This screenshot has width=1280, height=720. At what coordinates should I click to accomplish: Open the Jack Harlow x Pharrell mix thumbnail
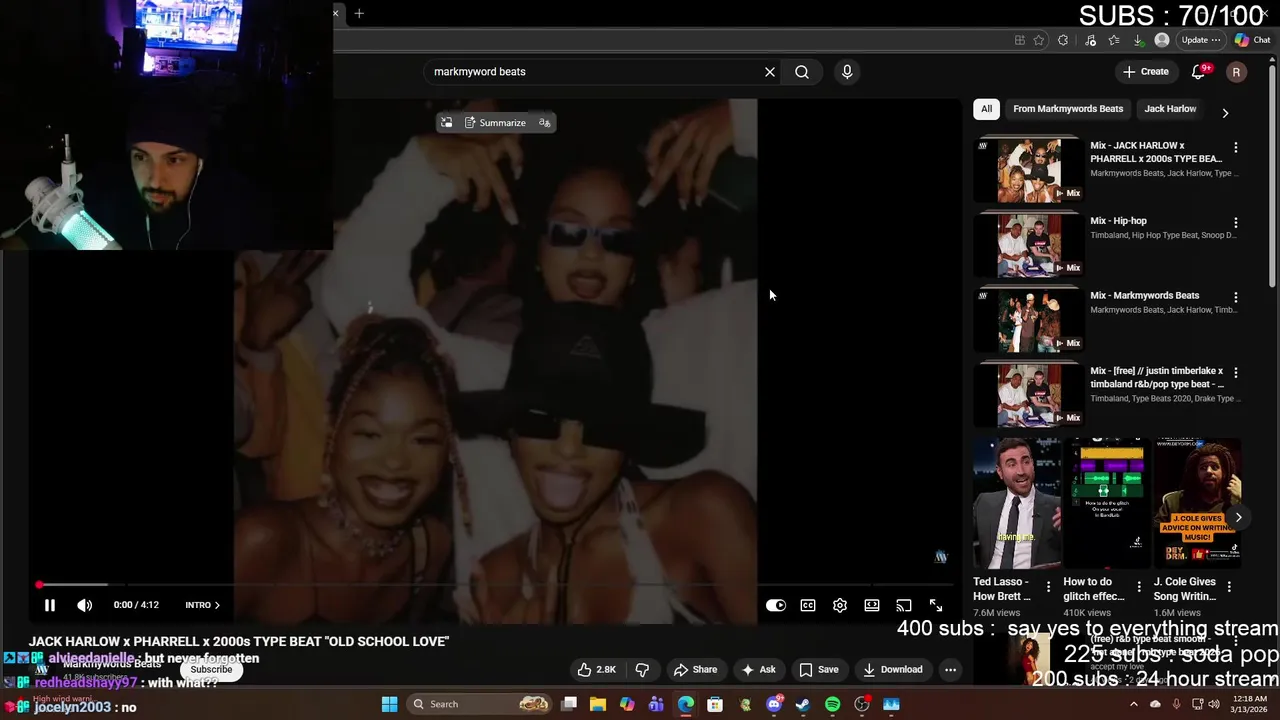click(x=1029, y=170)
